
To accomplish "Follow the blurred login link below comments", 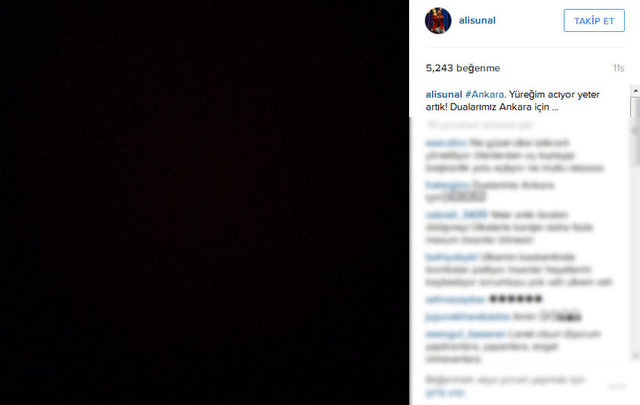I will pyautogui.click(x=445, y=393).
